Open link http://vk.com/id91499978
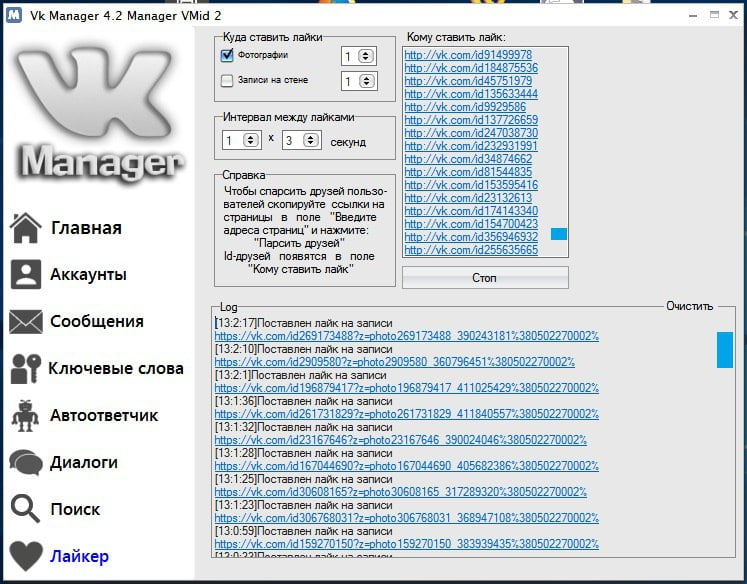This screenshot has width=747, height=584. [x=468, y=55]
